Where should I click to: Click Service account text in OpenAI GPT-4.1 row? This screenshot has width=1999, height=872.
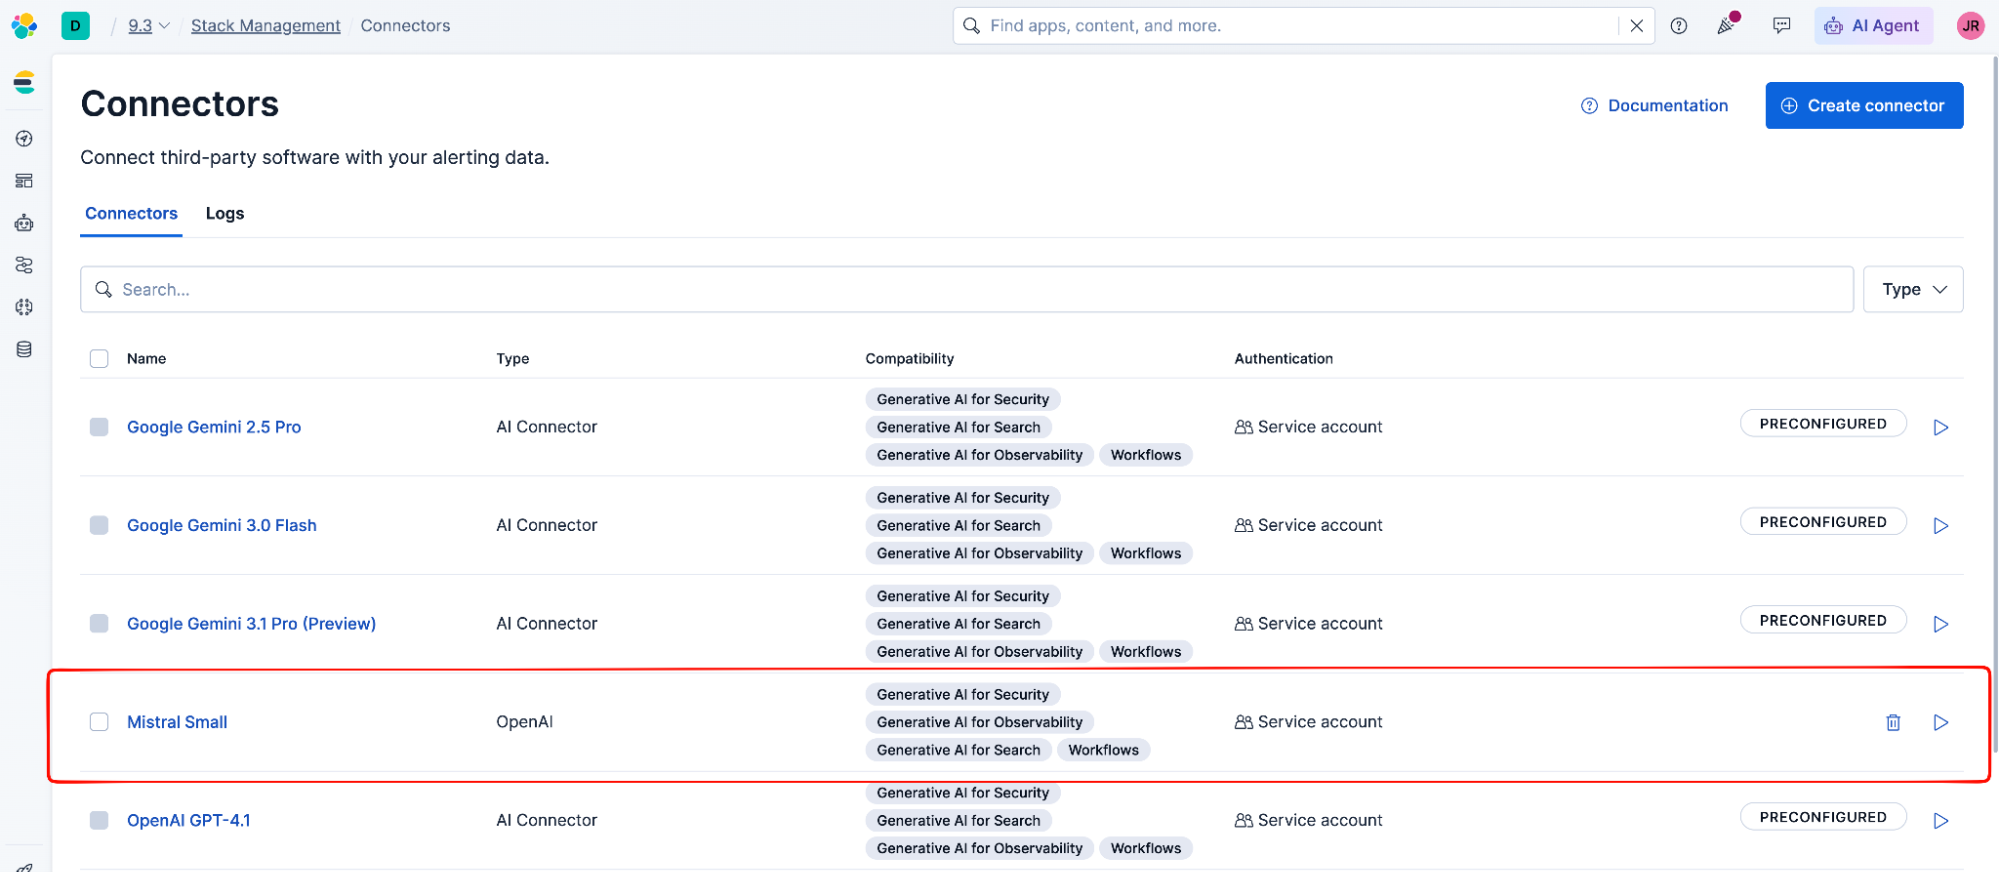(1320, 820)
